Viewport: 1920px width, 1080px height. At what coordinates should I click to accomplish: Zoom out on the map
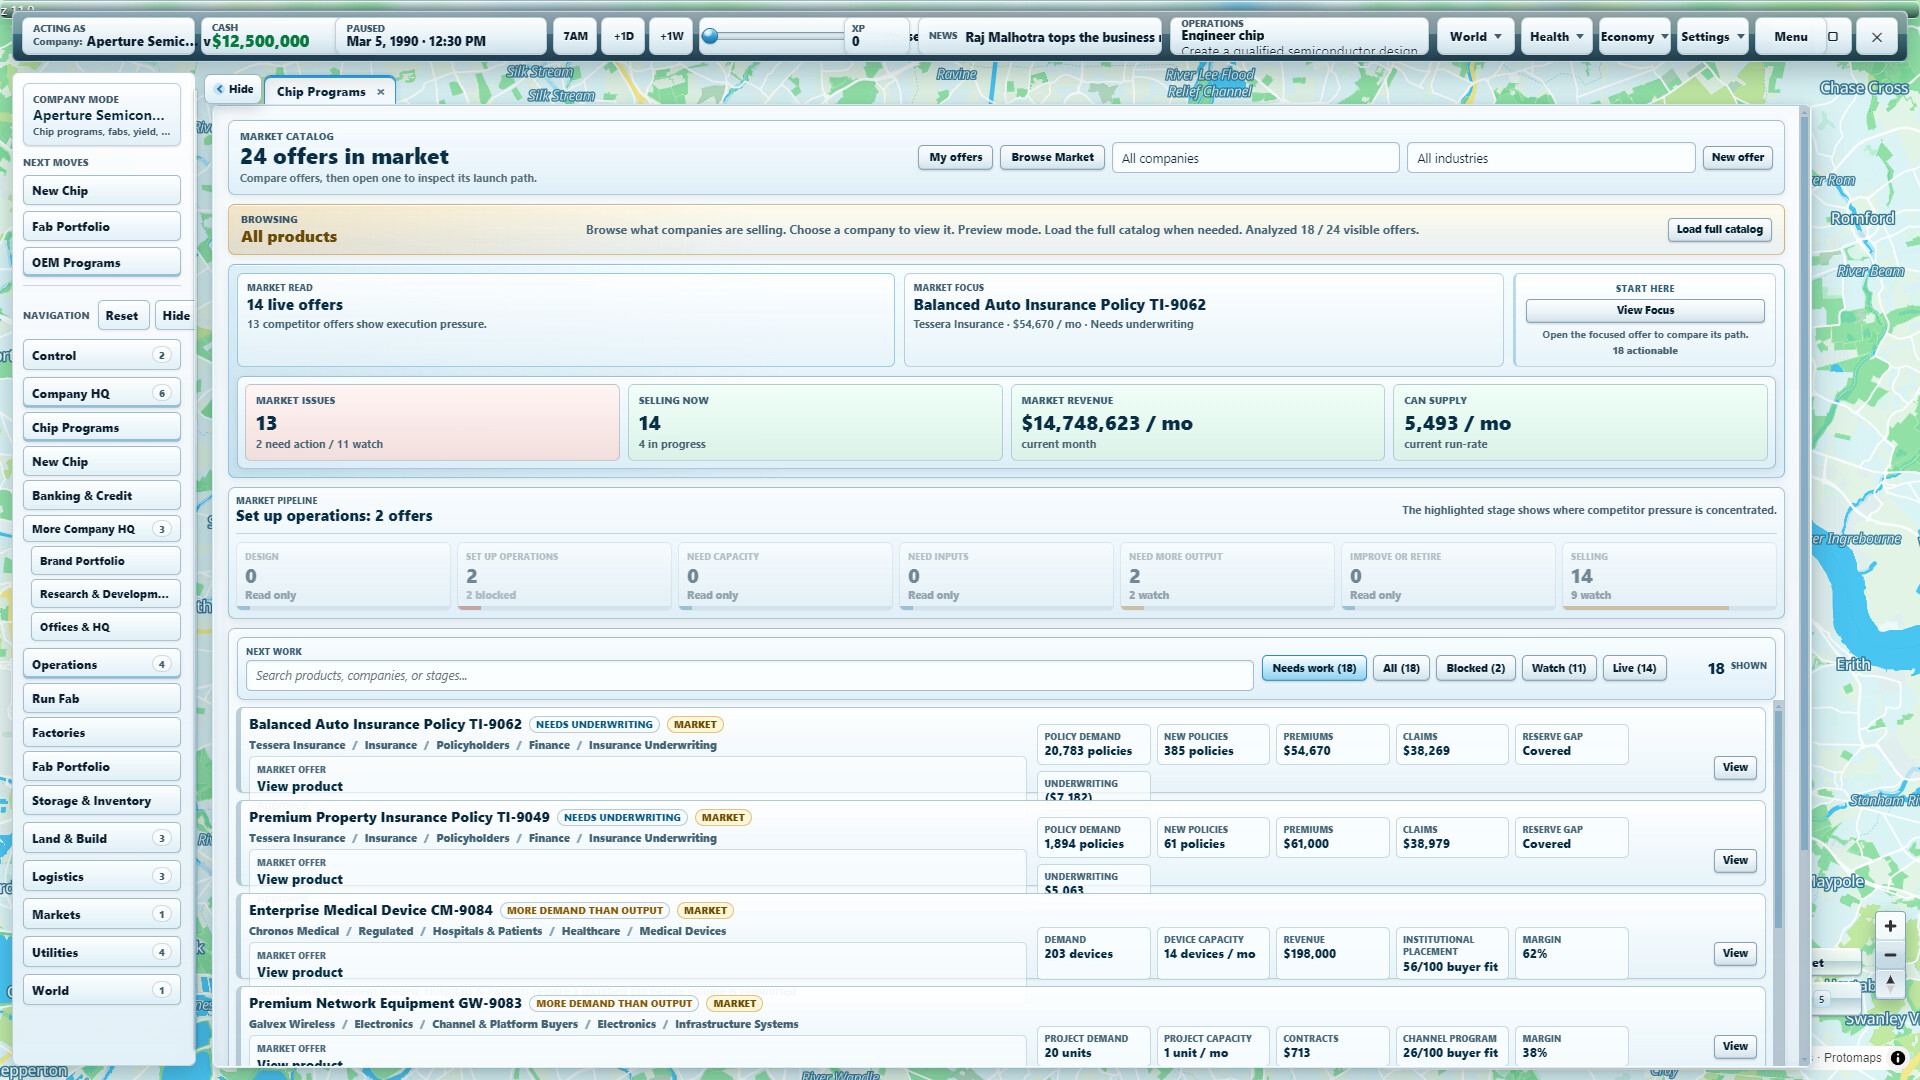1890,955
